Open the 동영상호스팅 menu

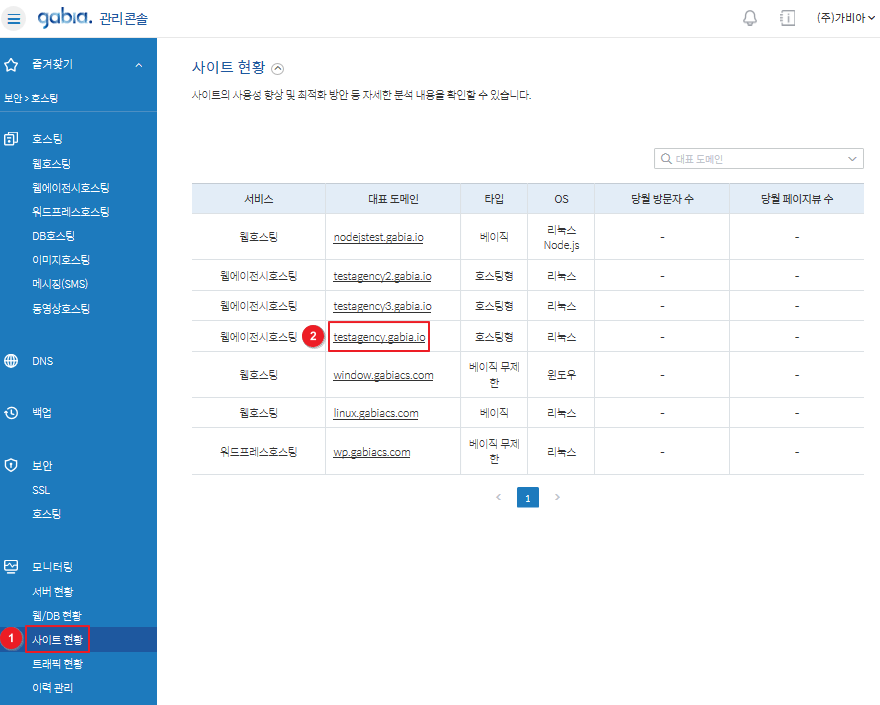coord(61,308)
